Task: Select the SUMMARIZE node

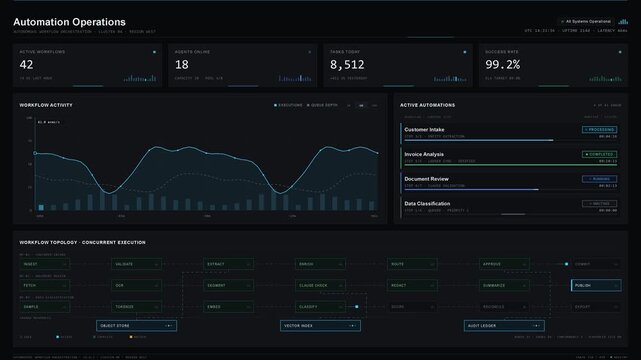Action: click(504, 285)
